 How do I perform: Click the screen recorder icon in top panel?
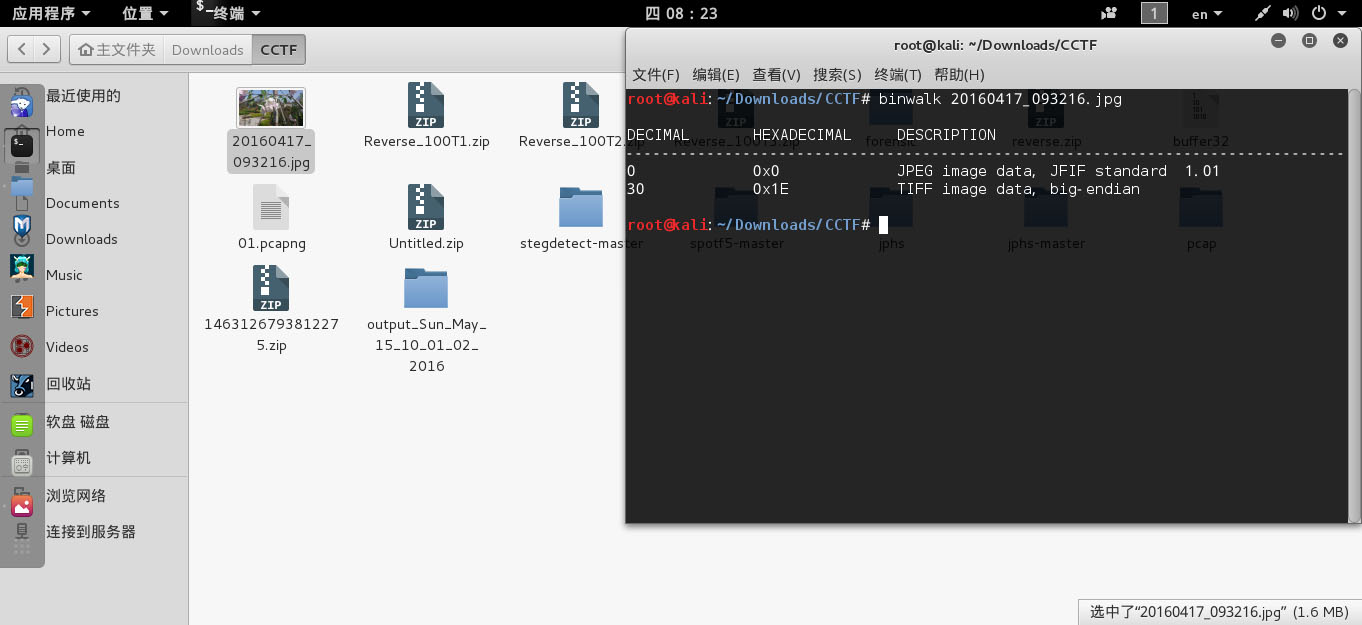[x=1109, y=13]
